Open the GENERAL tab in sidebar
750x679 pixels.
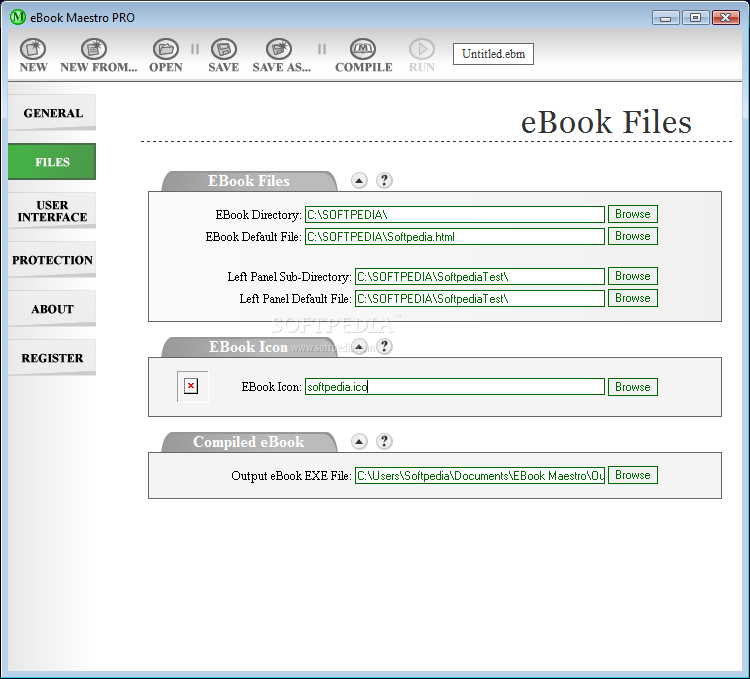(52, 113)
